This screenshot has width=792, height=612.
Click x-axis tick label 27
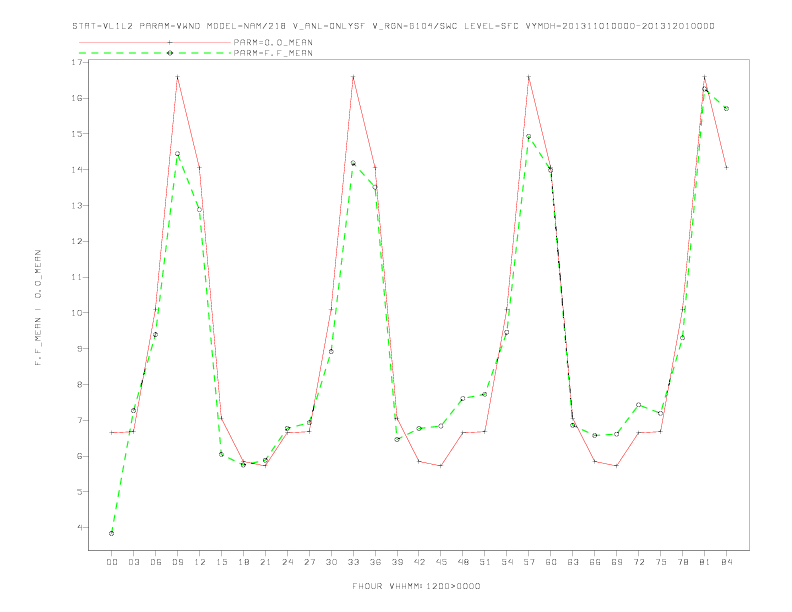click(x=309, y=562)
